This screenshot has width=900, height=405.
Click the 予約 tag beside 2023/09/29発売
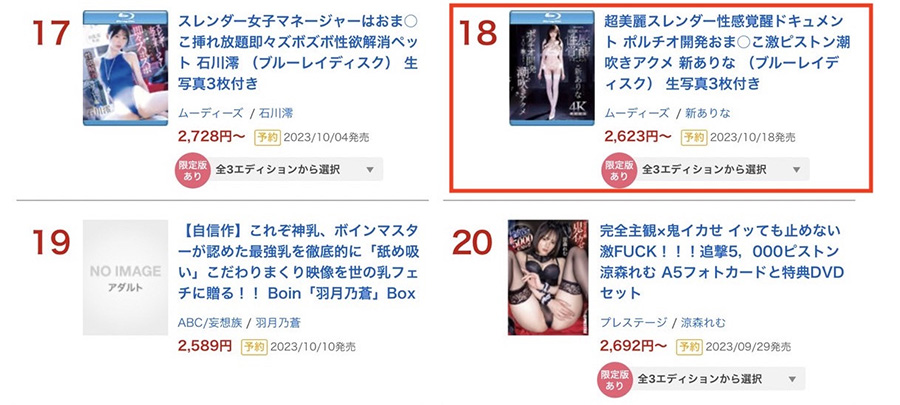pos(689,347)
